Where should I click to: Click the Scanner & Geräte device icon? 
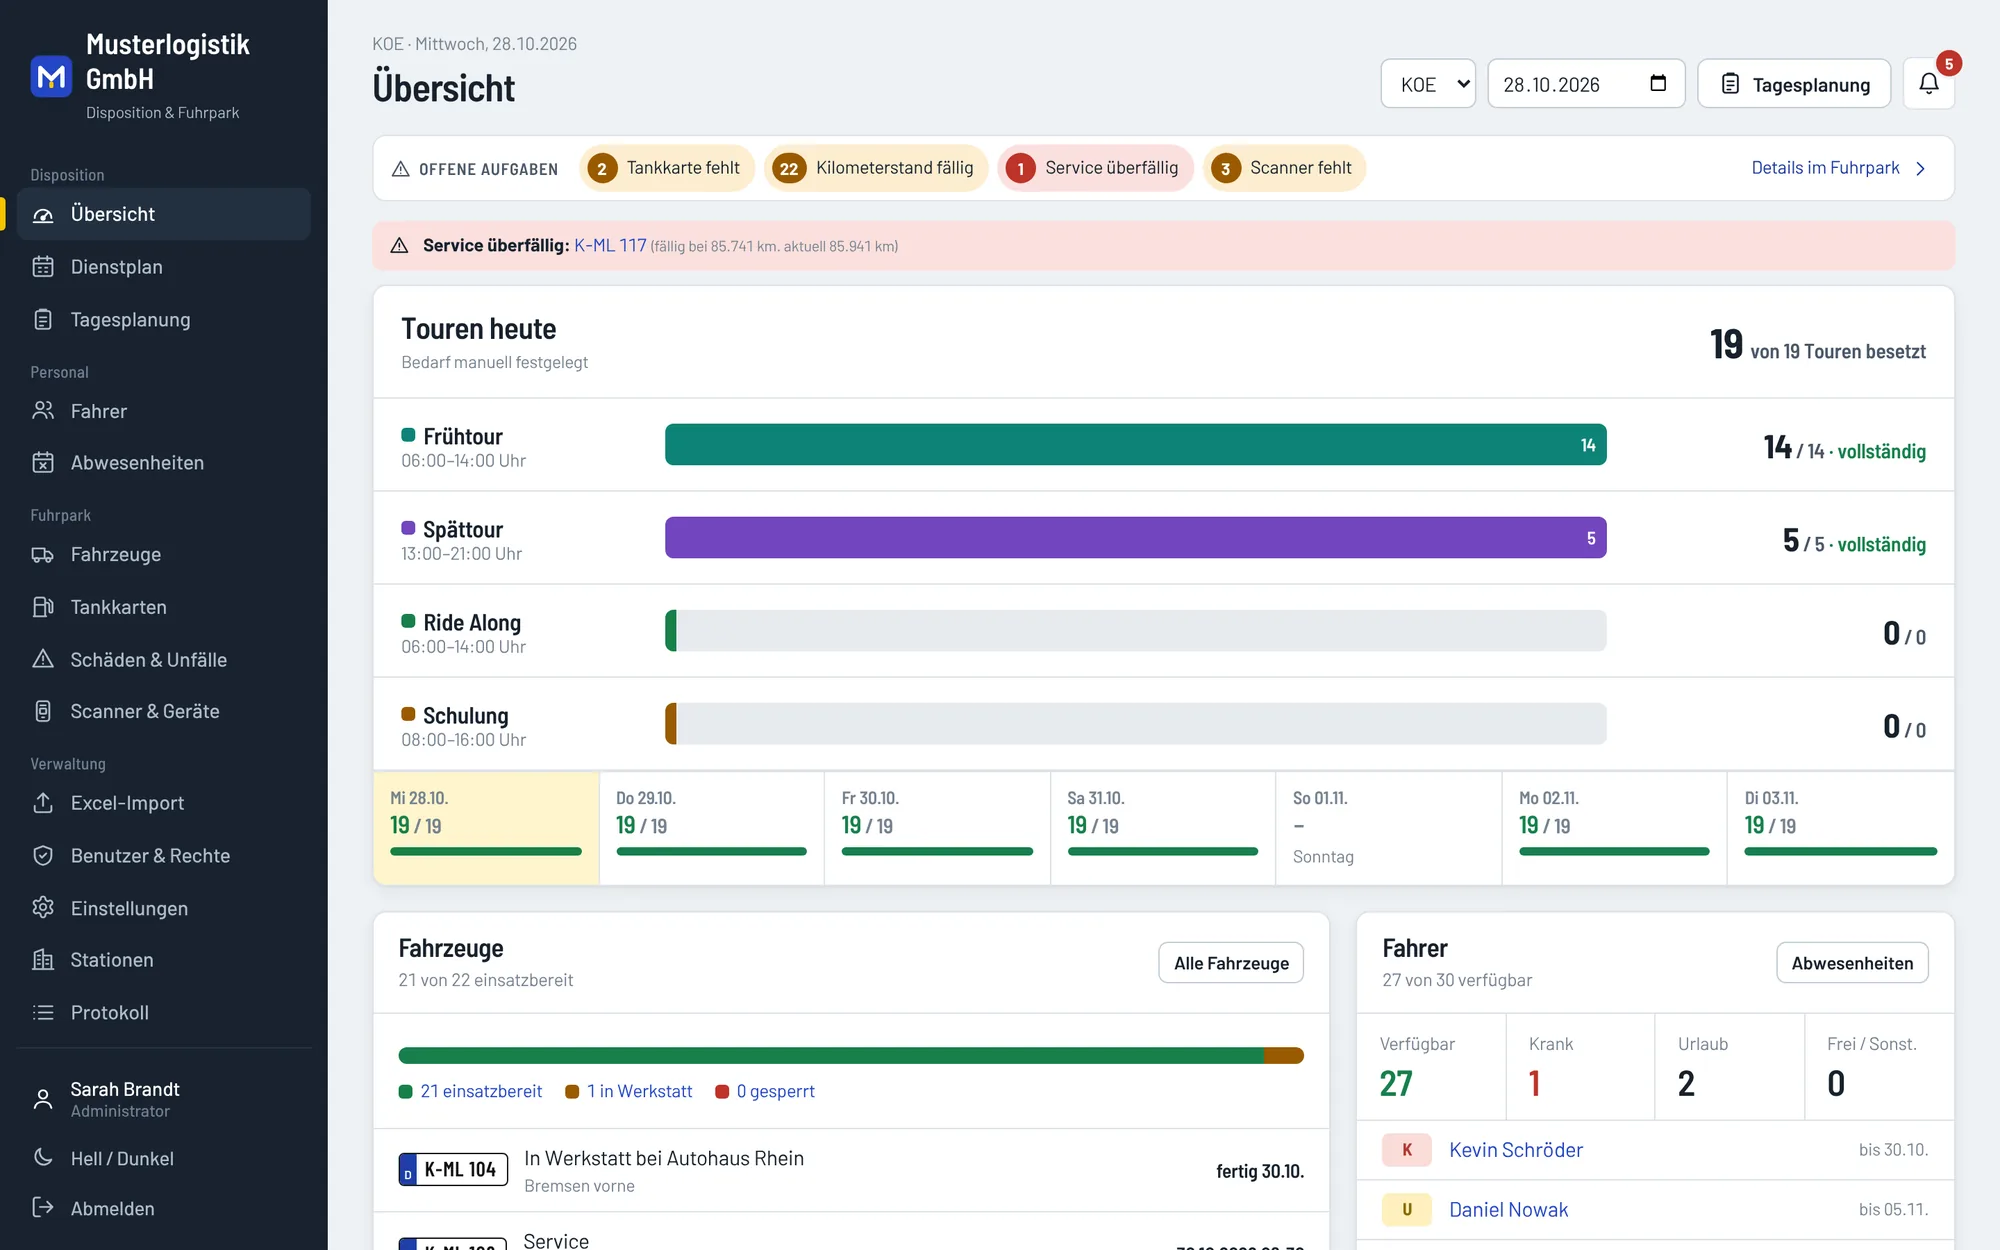coord(43,711)
